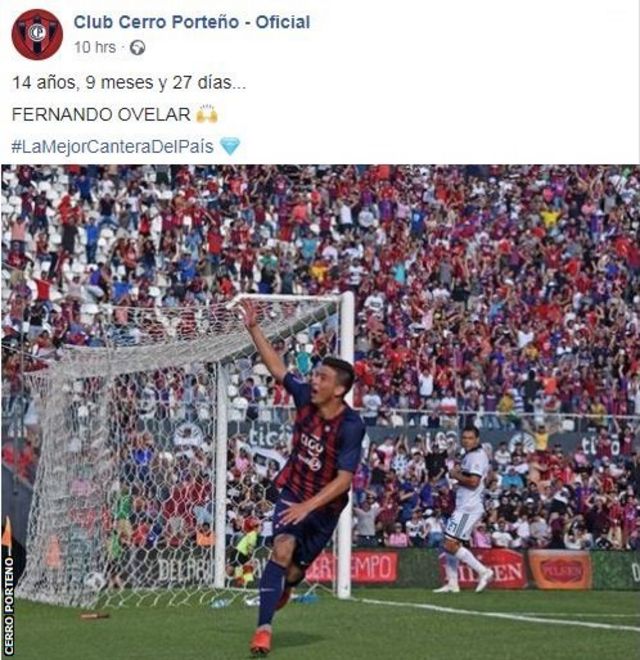Click the raised arm of the celebrating player
Viewport: 640px width, 660px height.
pos(263,342)
